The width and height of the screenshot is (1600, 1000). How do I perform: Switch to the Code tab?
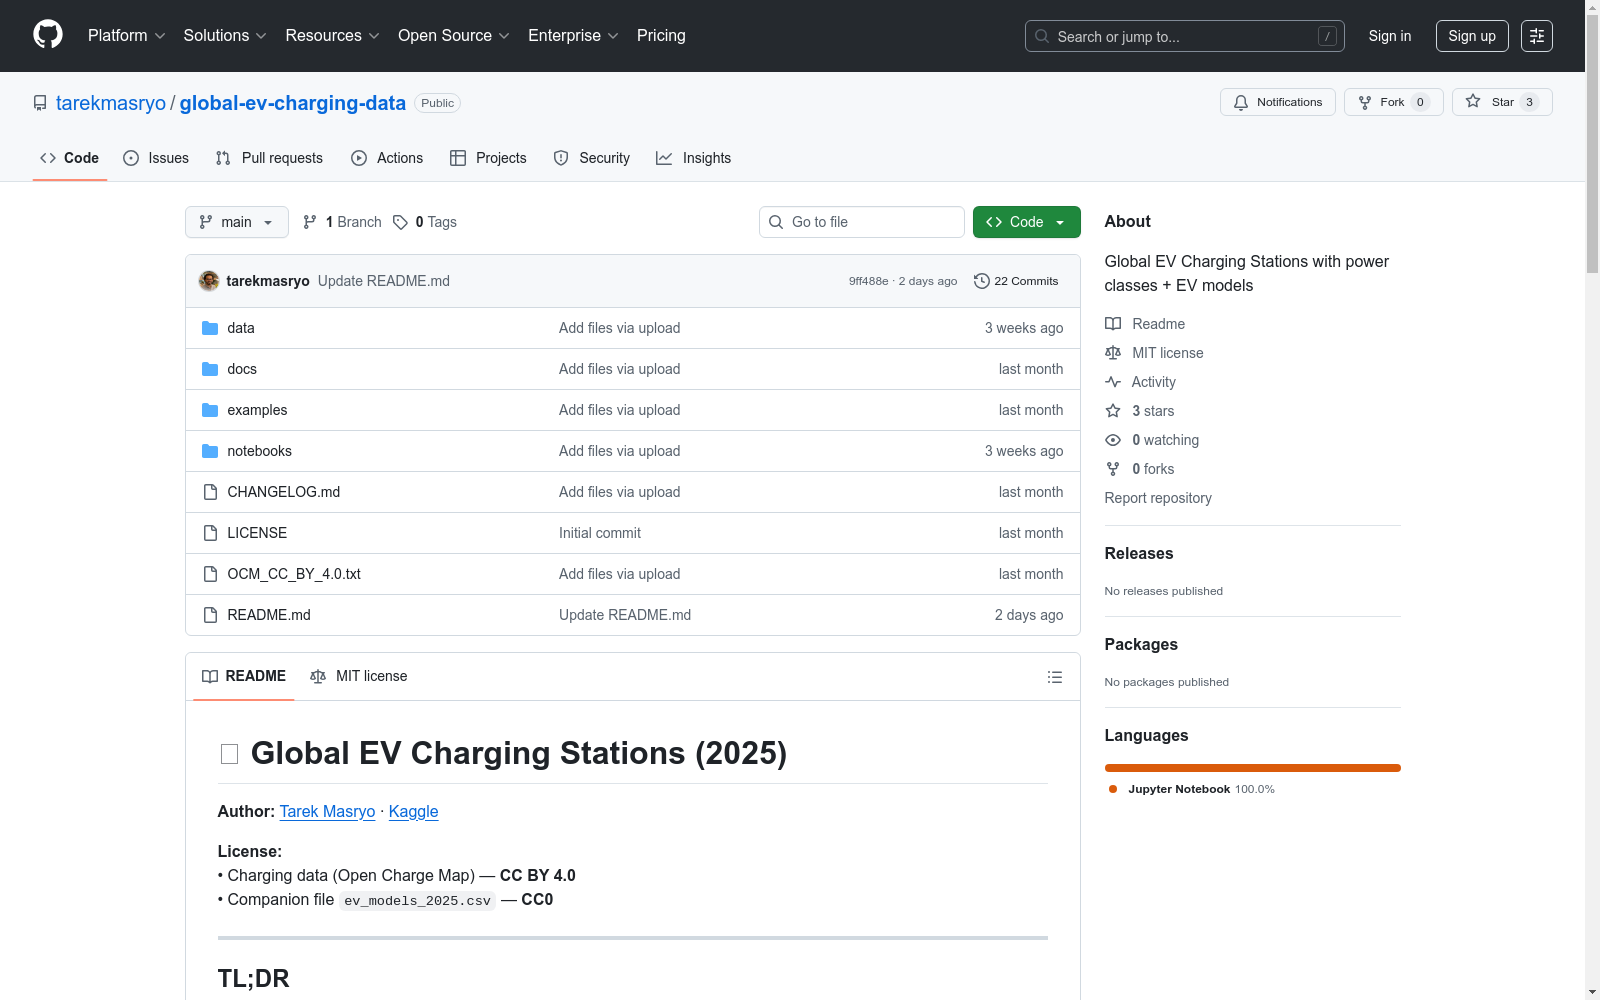tap(69, 158)
